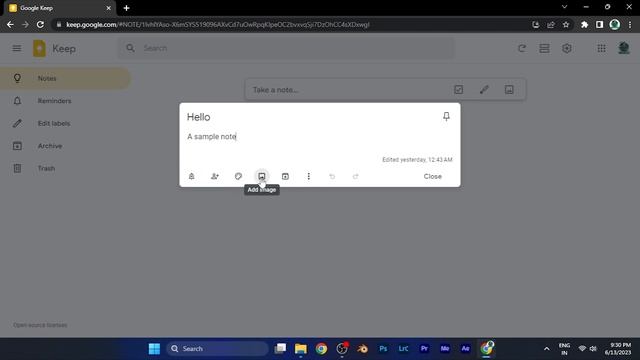Bookmark this page with star icon

coord(566,24)
